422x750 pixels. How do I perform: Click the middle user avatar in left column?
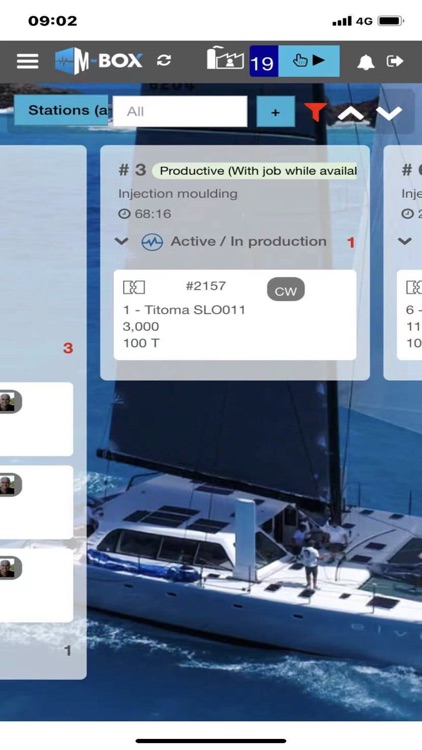click(8, 485)
